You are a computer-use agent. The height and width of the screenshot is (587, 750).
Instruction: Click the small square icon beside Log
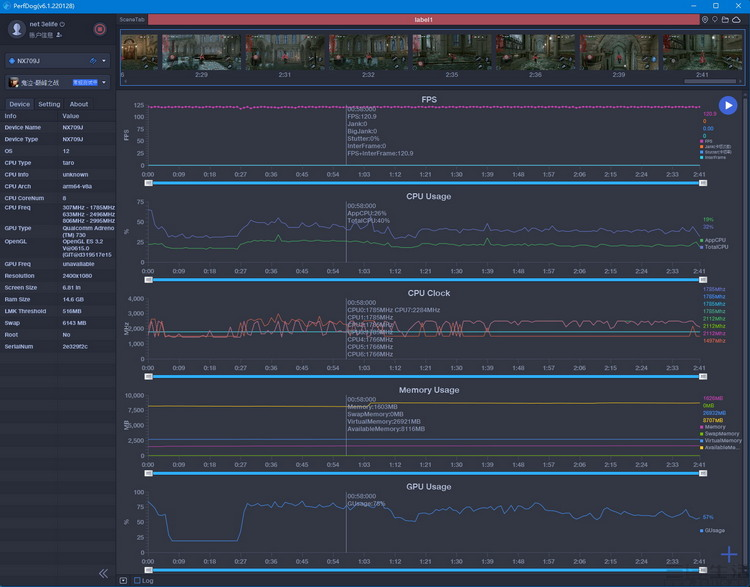123,580
